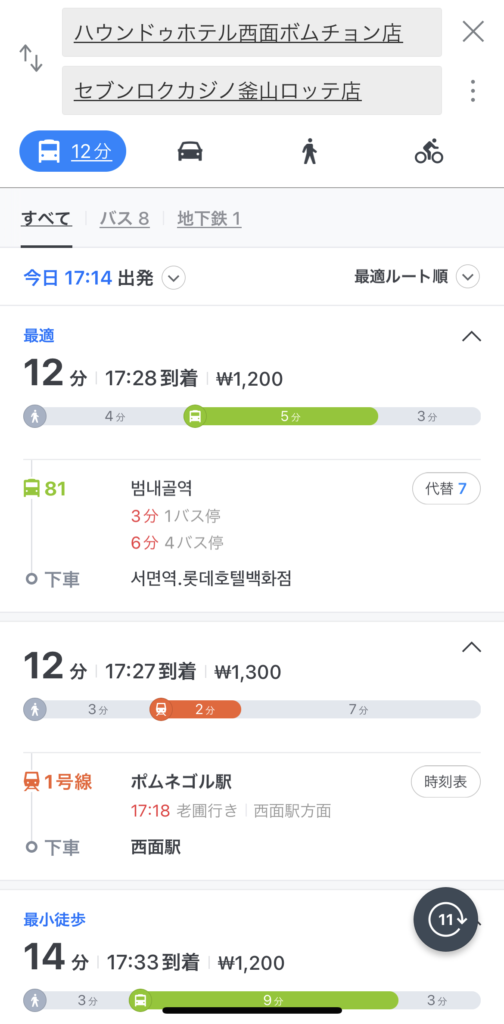Viewport: 504px width, 1024px height.
Task: Select the bicycle mode icon
Action: (429, 152)
